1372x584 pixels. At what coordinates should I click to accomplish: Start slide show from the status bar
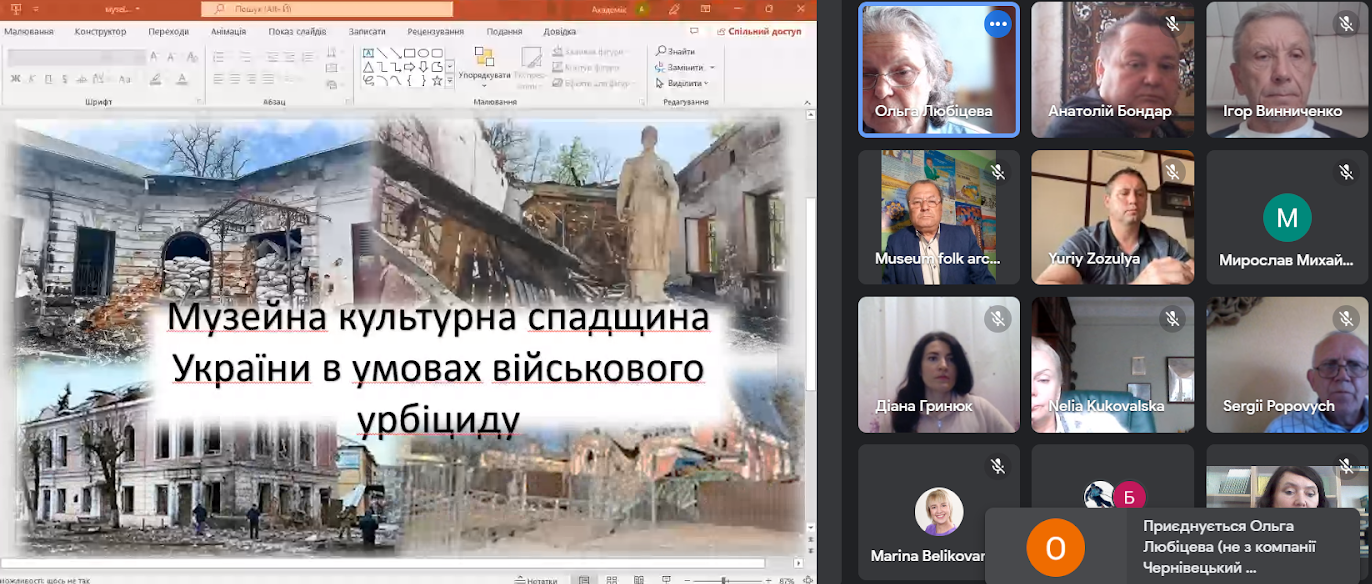click(x=666, y=579)
